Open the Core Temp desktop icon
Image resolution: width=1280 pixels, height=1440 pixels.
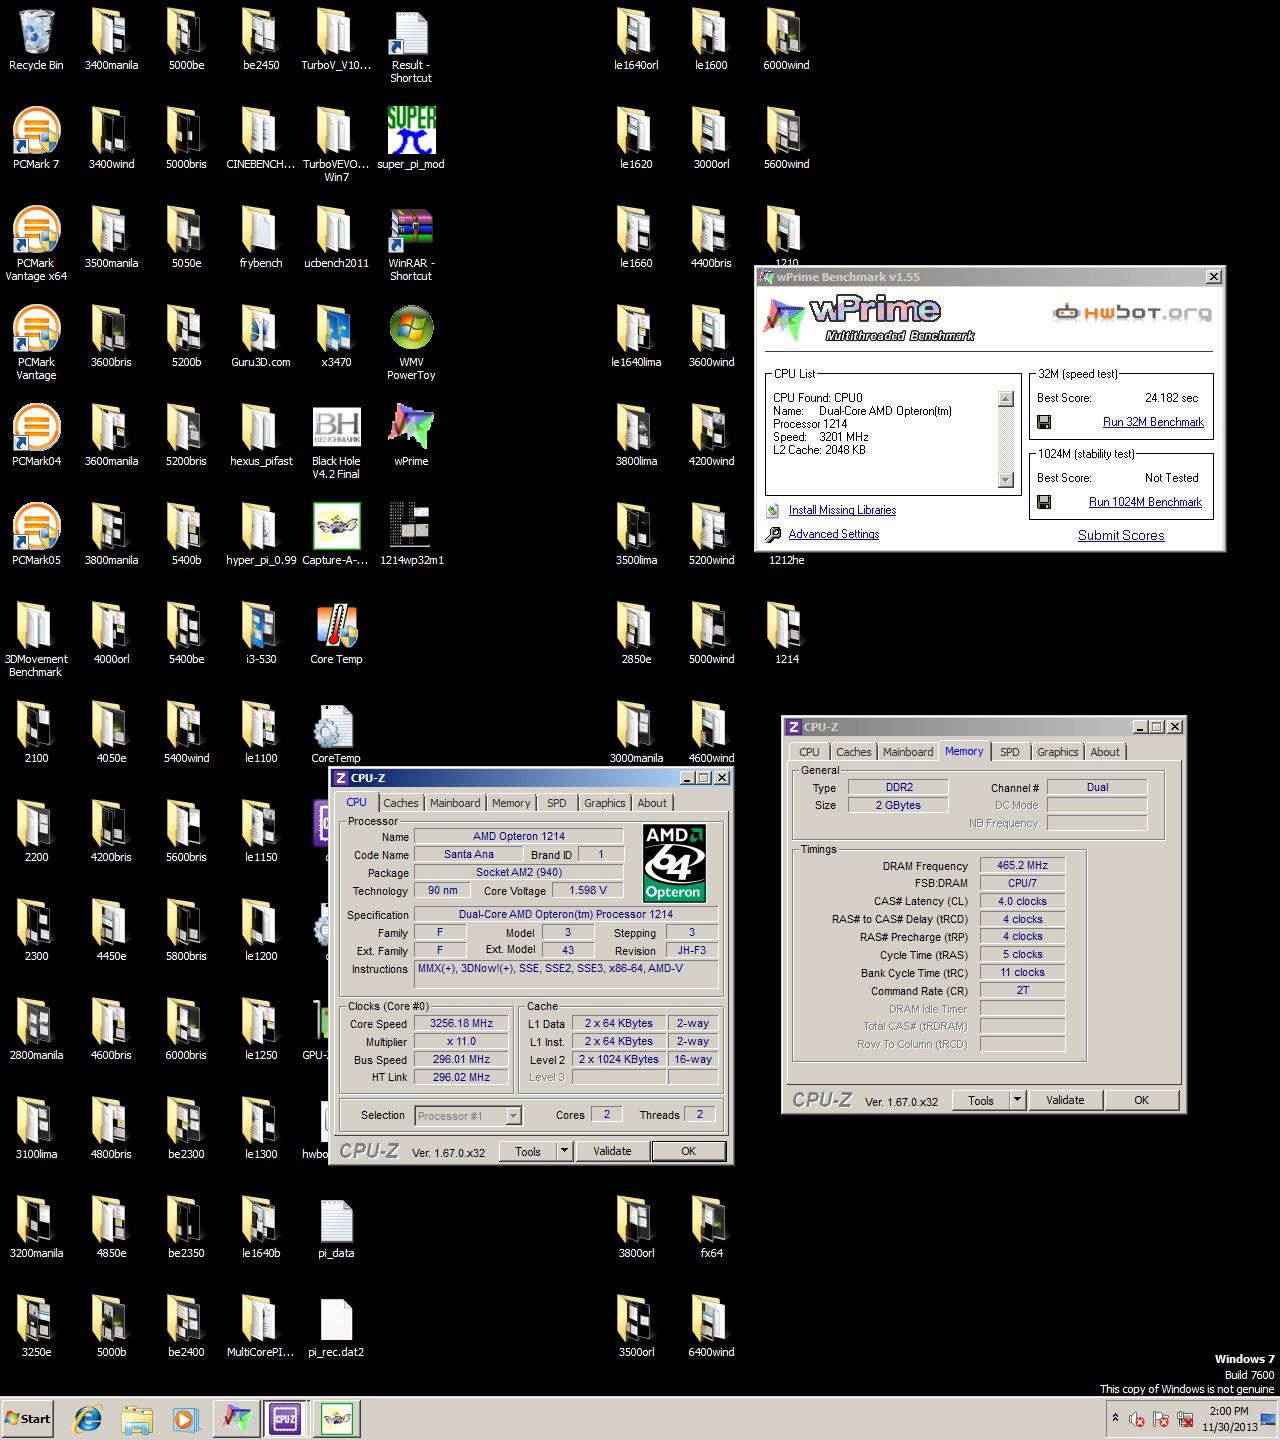click(336, 634)
